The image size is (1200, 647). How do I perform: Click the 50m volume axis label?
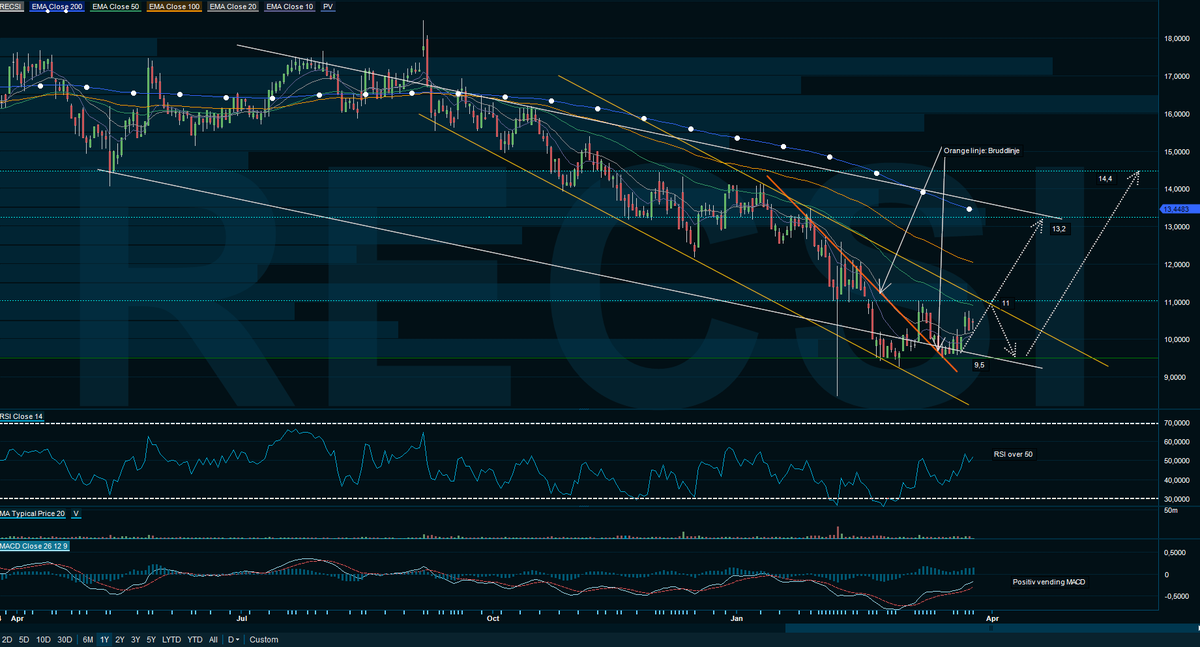(x=1169, y=510)
